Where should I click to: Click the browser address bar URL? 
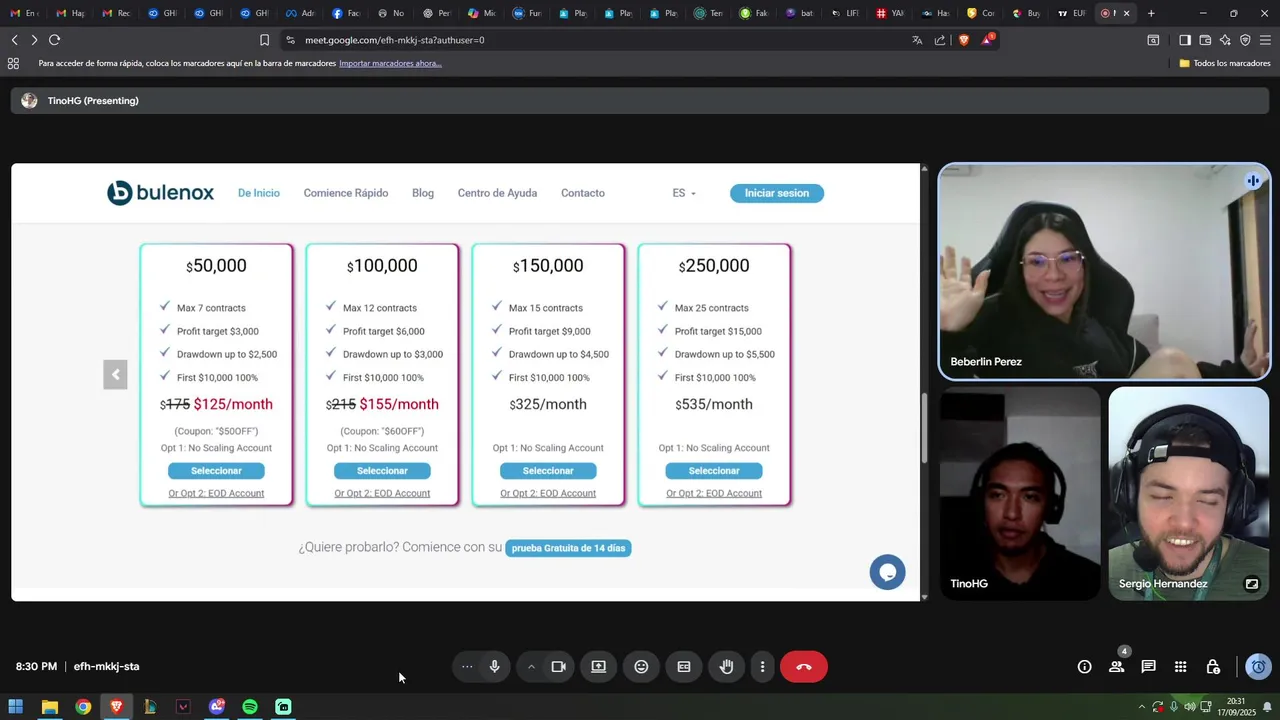coord(395,40)
